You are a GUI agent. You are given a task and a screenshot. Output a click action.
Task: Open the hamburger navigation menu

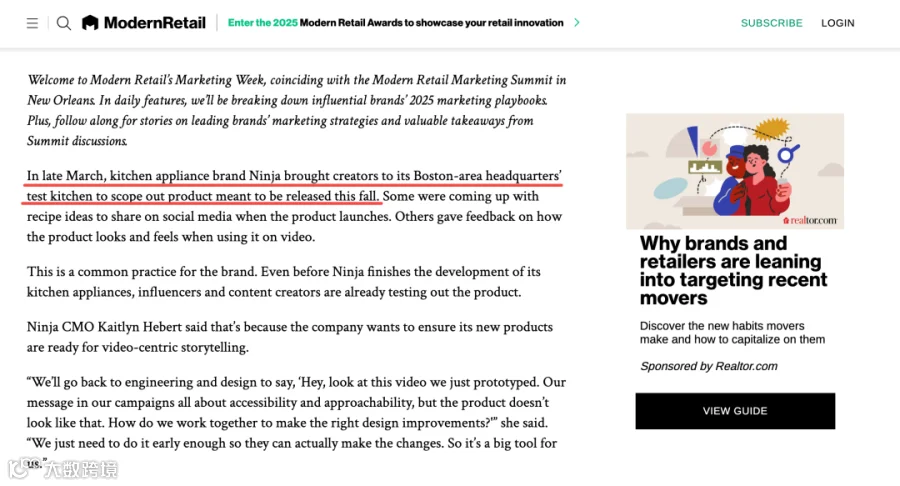tap(32, 23)
